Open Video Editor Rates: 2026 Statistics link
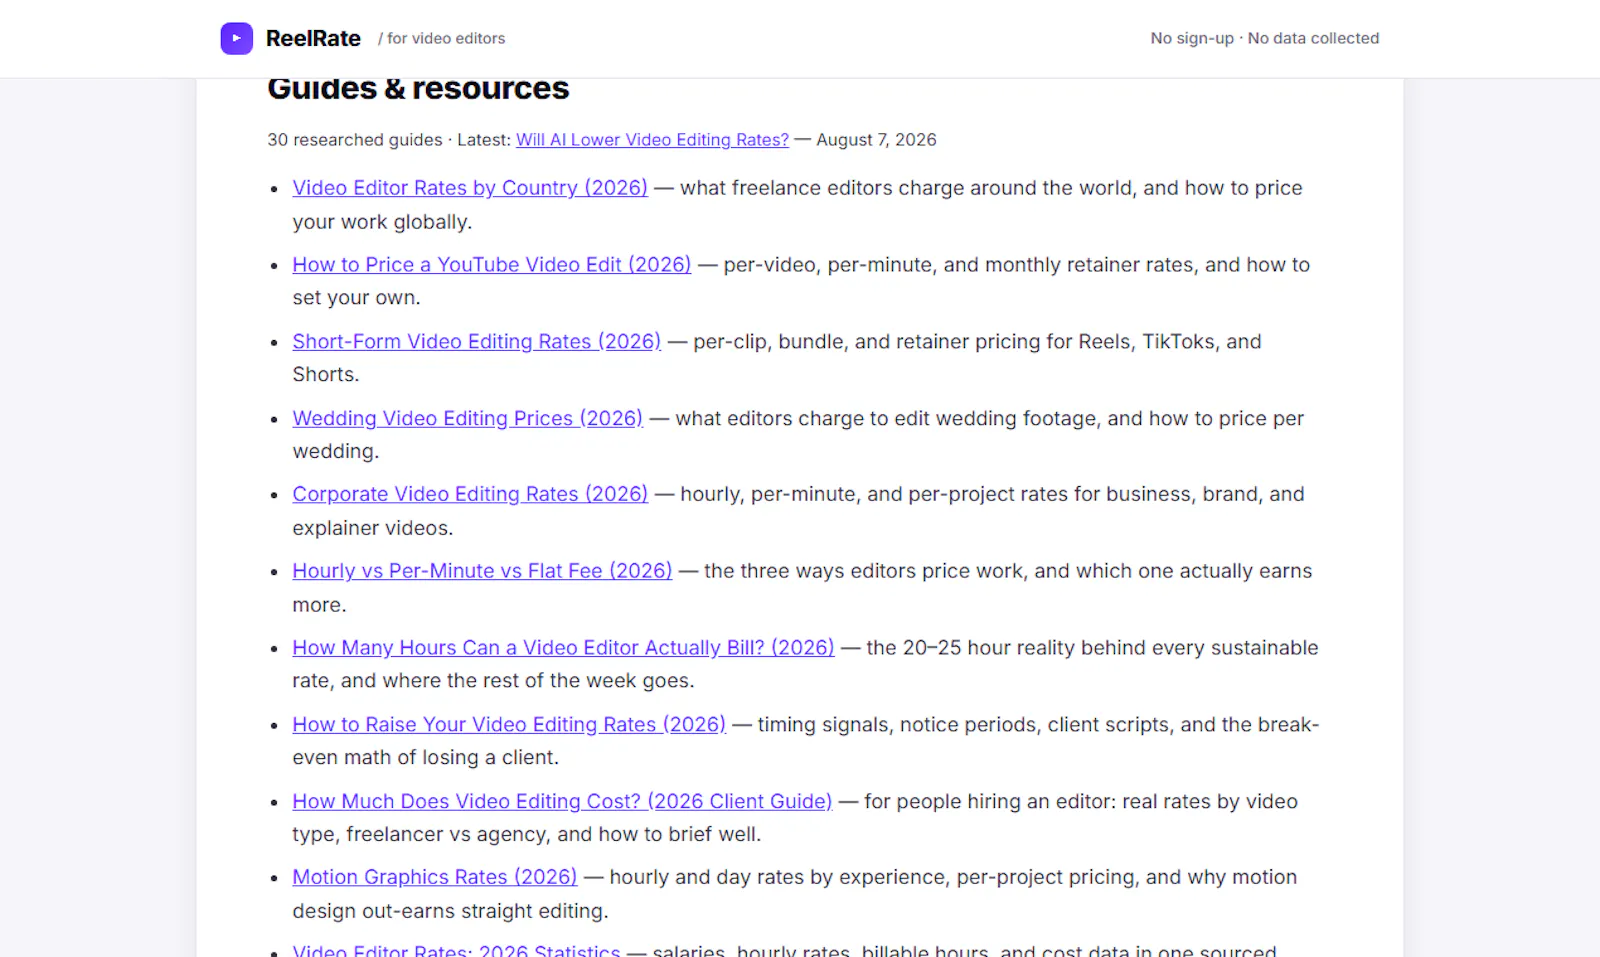The width and height of the screenshot is (1600, 957). click(x=456, y=949)
